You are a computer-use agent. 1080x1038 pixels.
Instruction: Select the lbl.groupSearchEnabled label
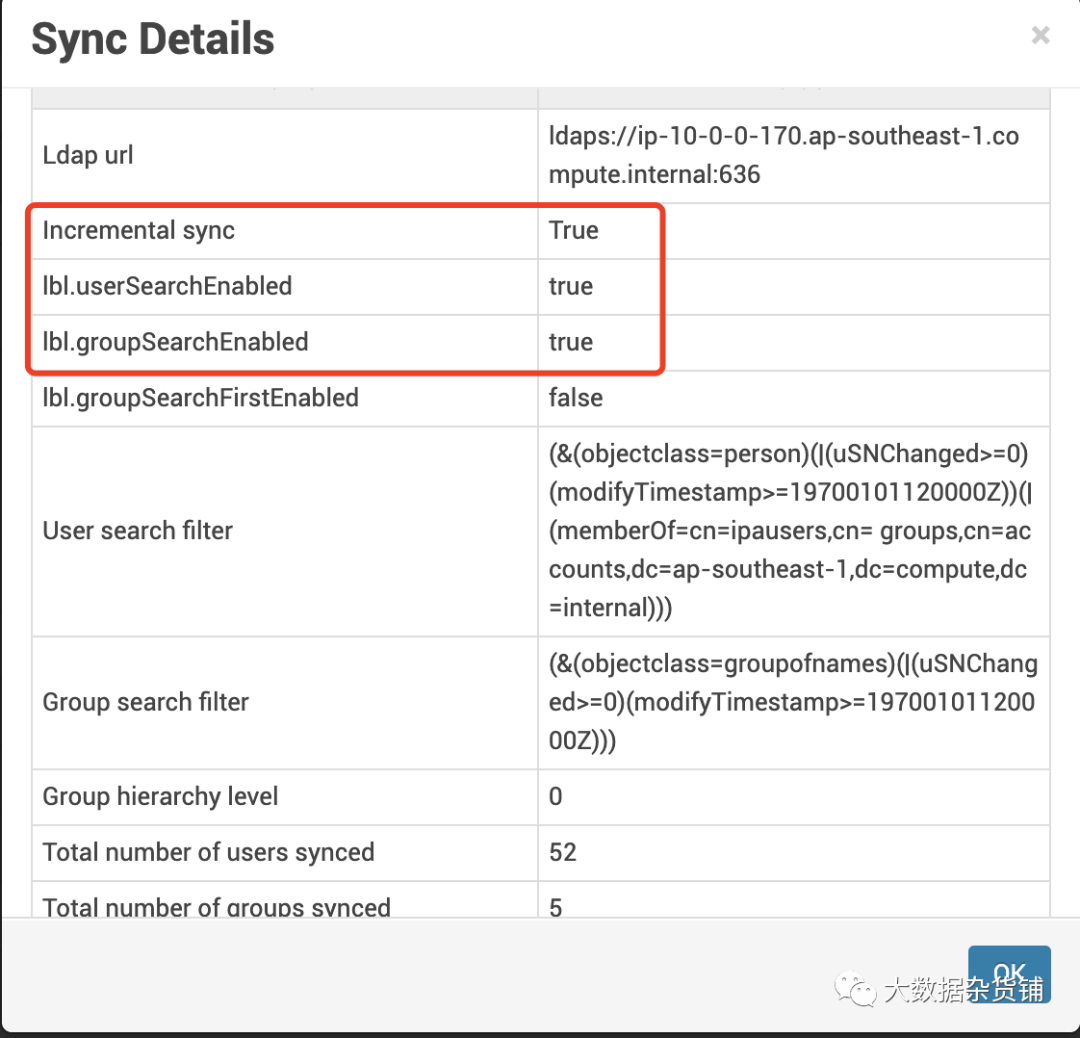click(175, 342)
